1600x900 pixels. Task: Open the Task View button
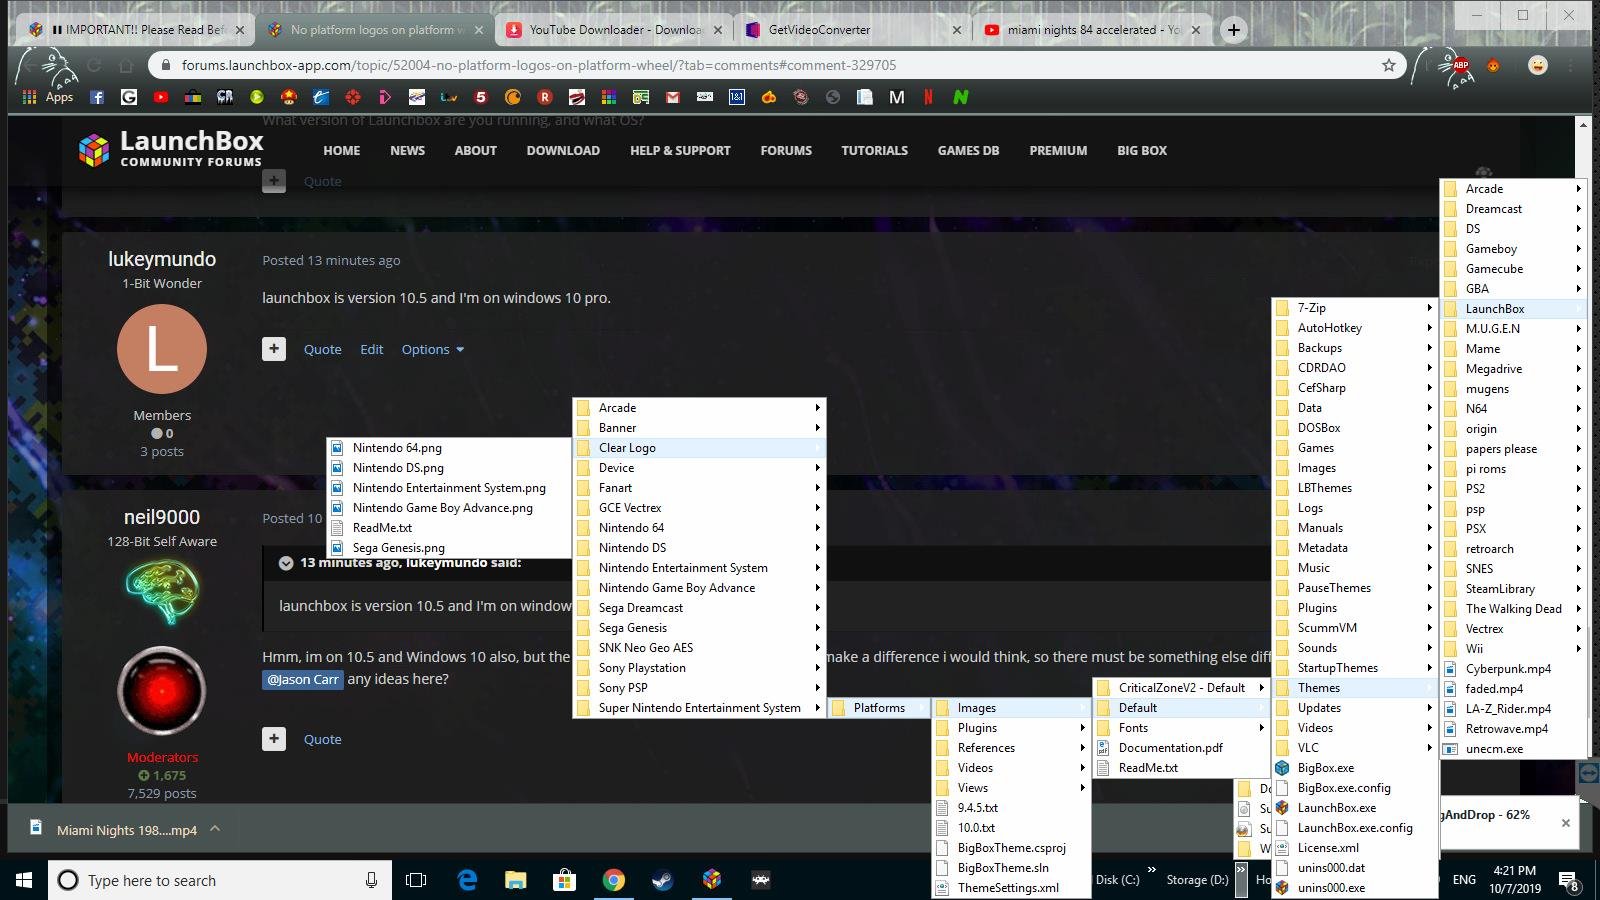tap(416, 880)
